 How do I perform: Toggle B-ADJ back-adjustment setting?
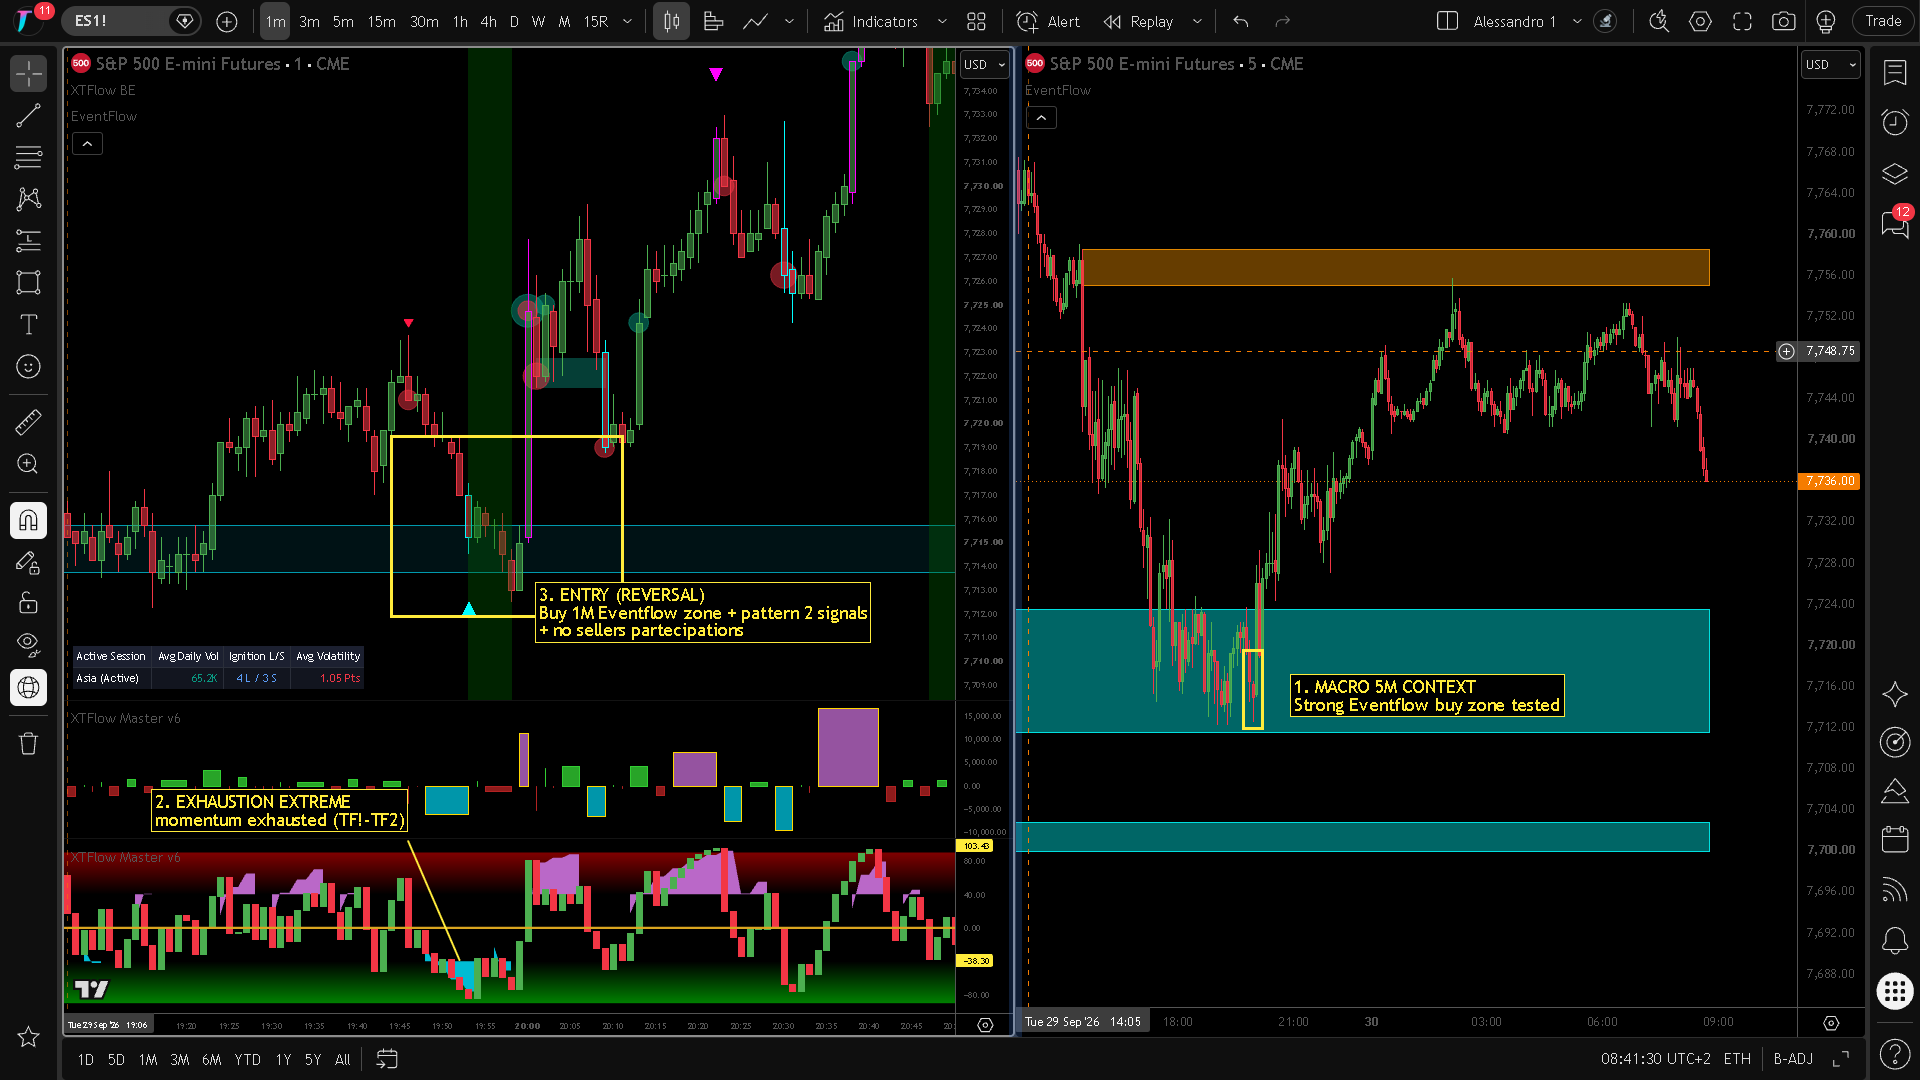pyautogui.click(x=1793, y=1059)
